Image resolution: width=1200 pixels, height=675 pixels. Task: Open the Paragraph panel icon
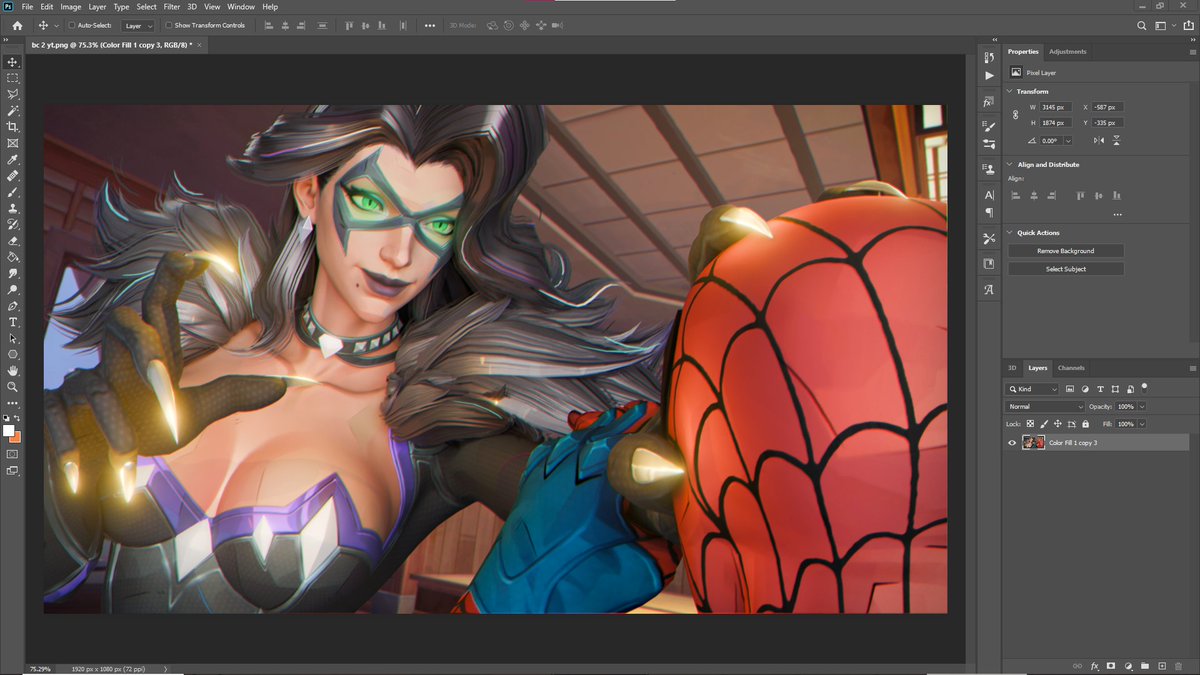[989, 212]
